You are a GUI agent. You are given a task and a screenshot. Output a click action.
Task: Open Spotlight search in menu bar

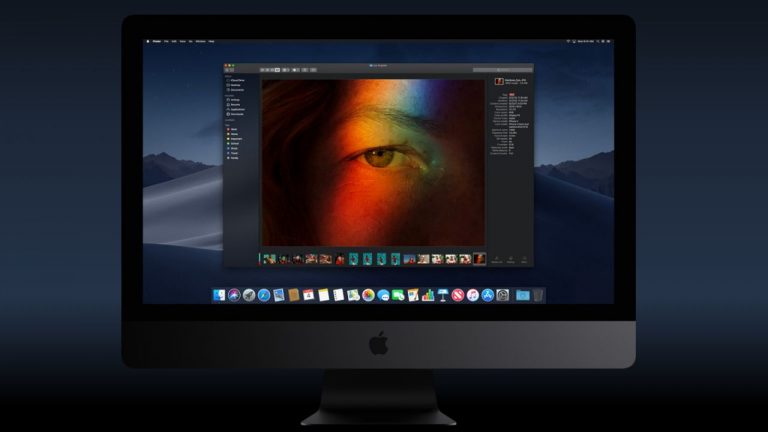(598, 41)
